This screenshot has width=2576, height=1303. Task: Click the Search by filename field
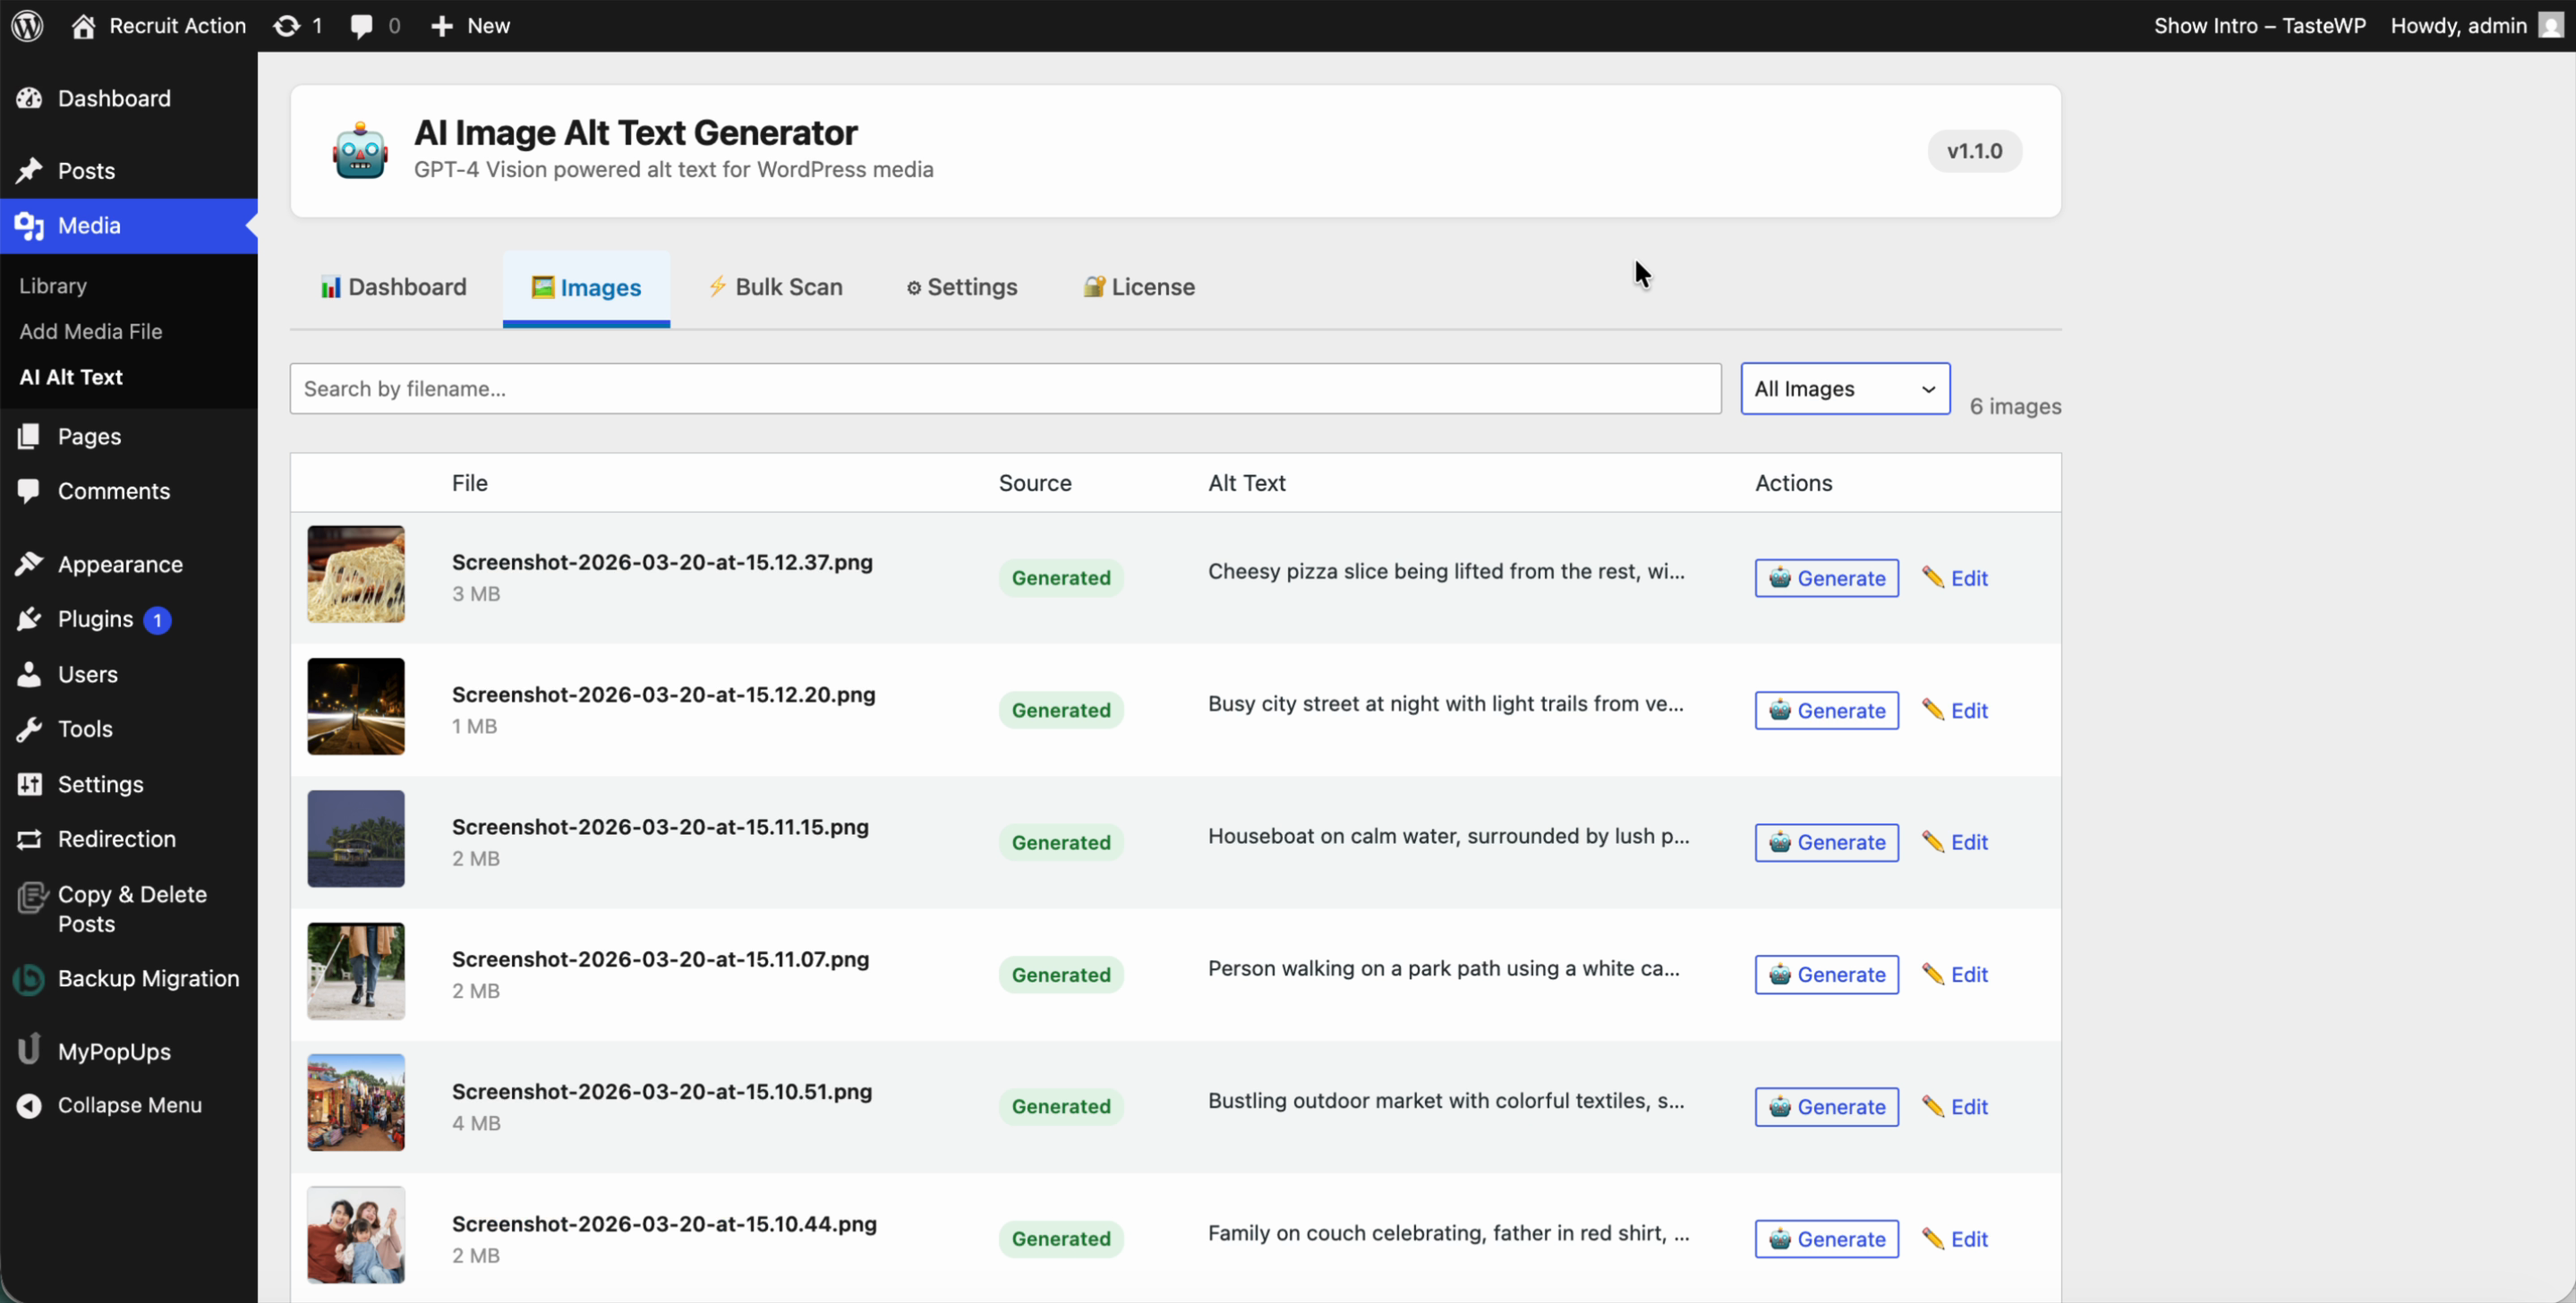click(x=1005, y=389)
